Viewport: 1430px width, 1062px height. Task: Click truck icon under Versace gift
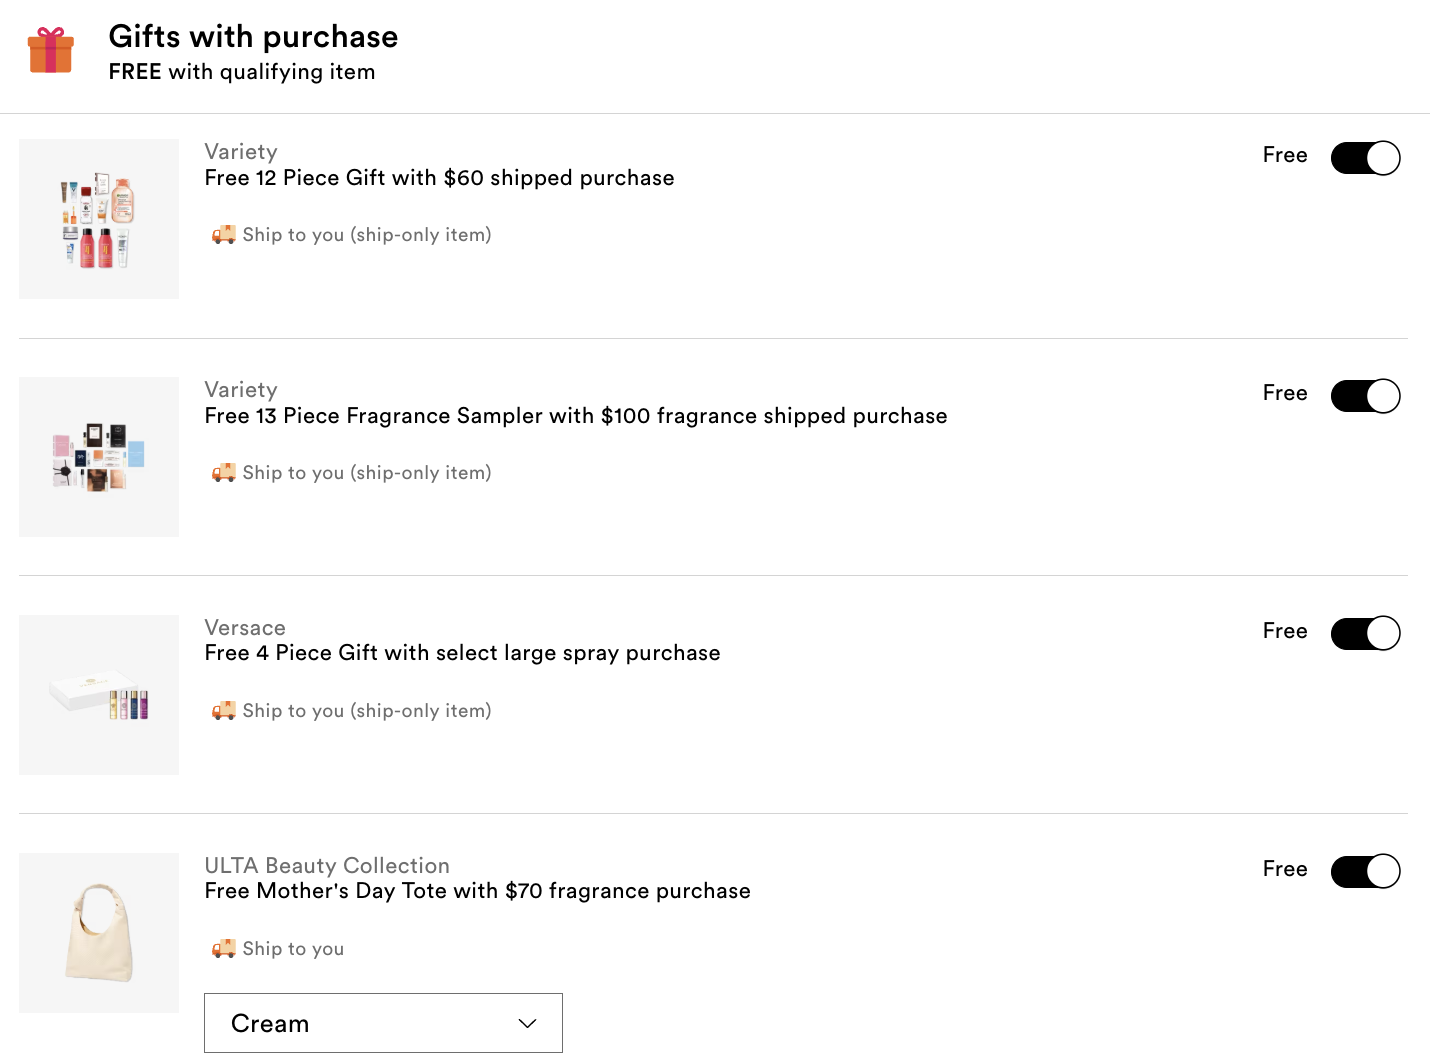223,711
